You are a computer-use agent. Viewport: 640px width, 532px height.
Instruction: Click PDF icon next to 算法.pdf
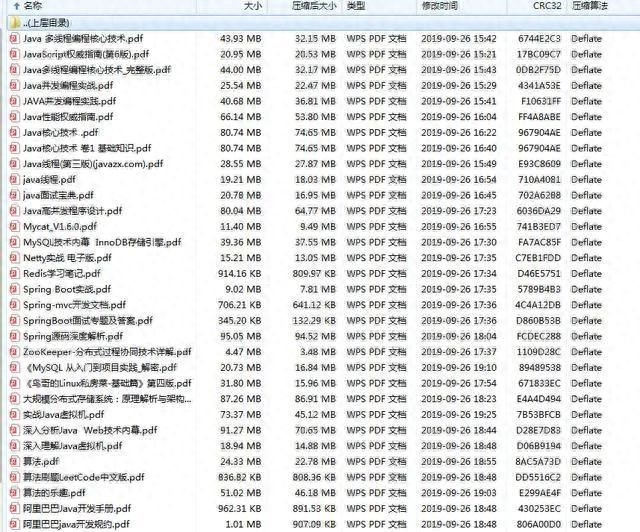click(14, 461)
